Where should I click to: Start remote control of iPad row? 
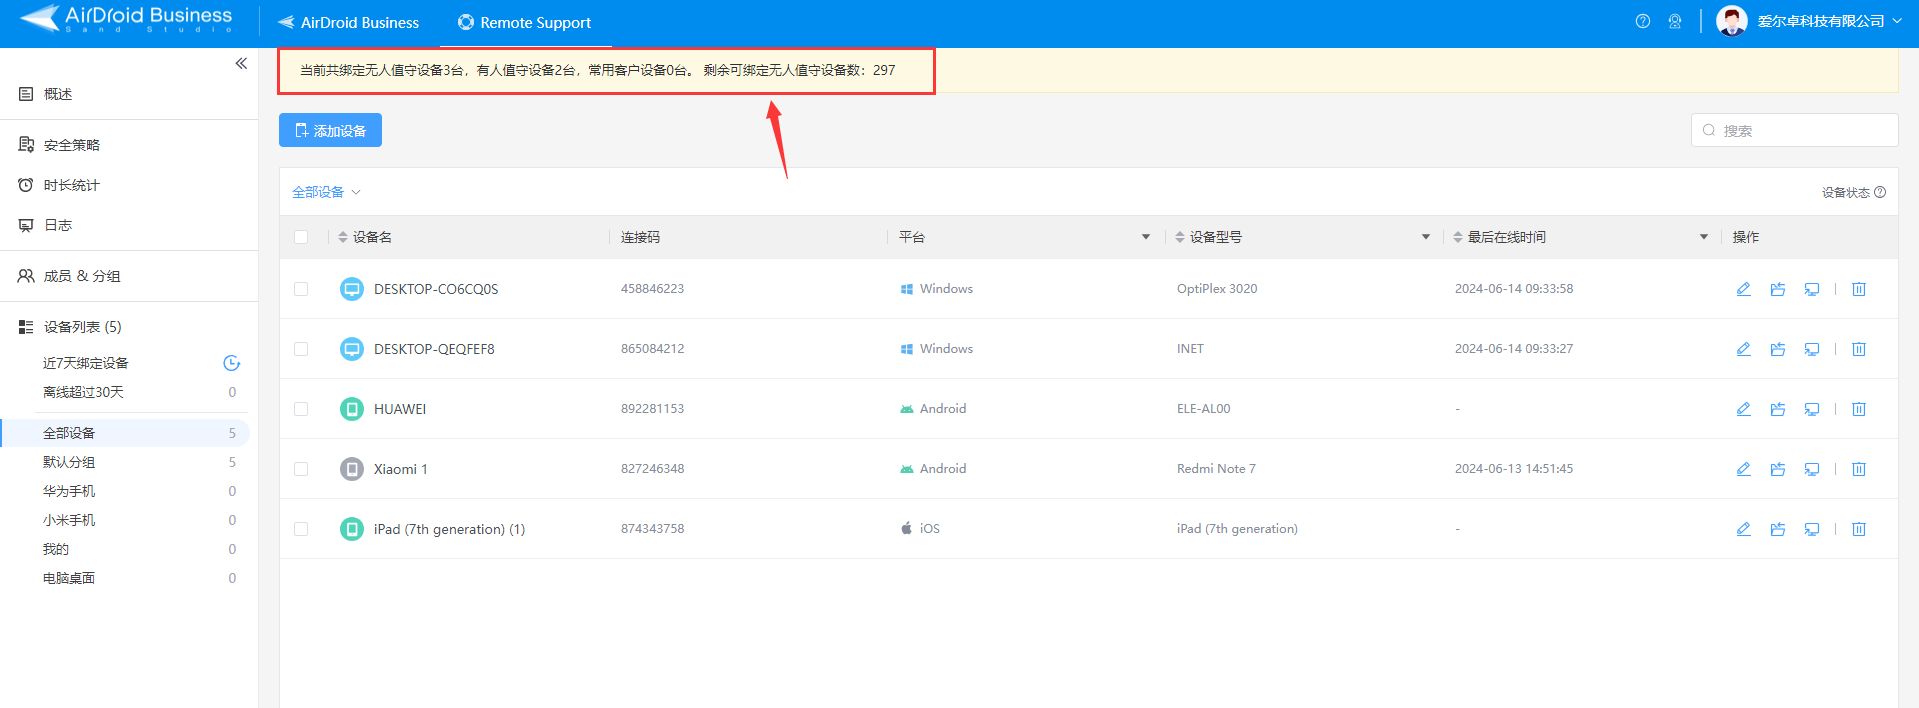[x=1811, y=529]
